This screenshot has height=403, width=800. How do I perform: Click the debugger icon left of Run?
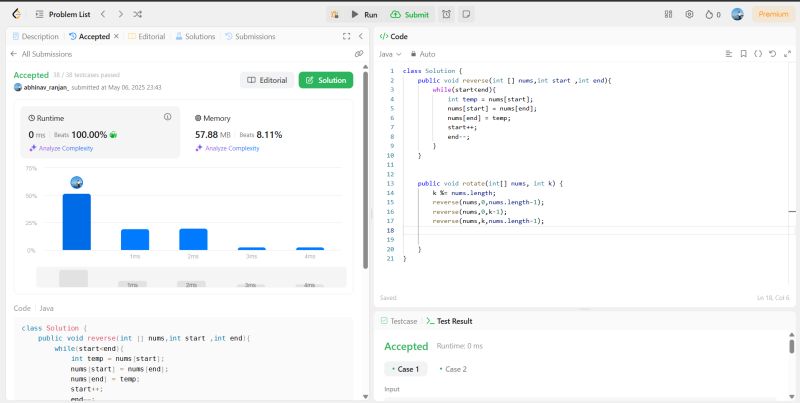point(335,15)
